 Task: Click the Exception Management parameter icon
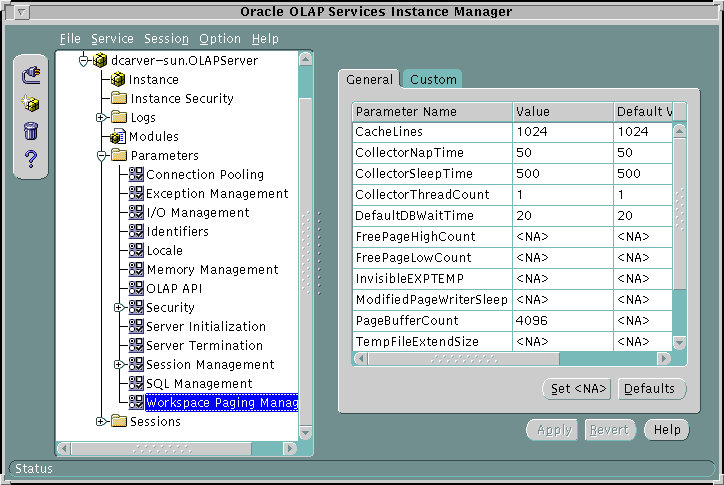pyautogui.click(x=136, y=193)
